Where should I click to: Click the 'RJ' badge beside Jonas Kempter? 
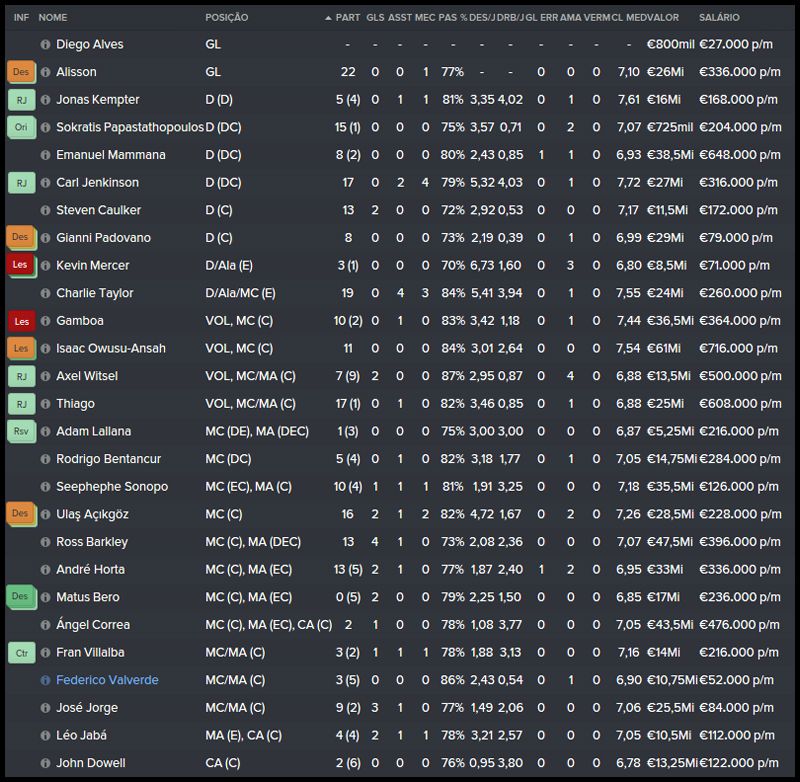point(20,100)
